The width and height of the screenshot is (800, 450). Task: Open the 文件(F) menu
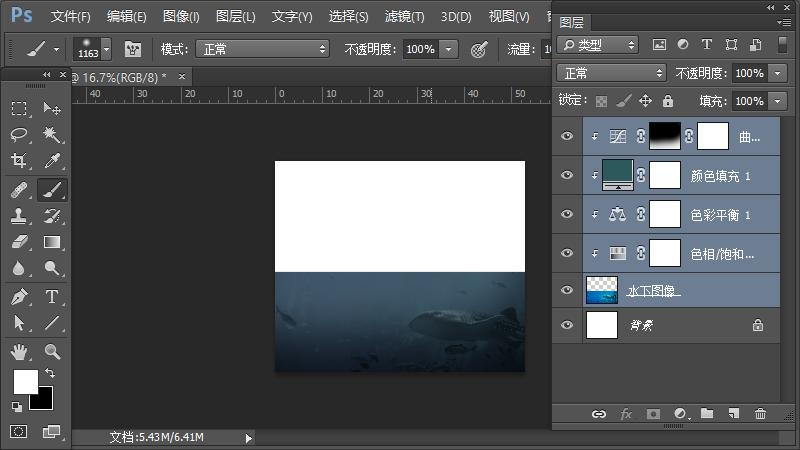[70, 16]
